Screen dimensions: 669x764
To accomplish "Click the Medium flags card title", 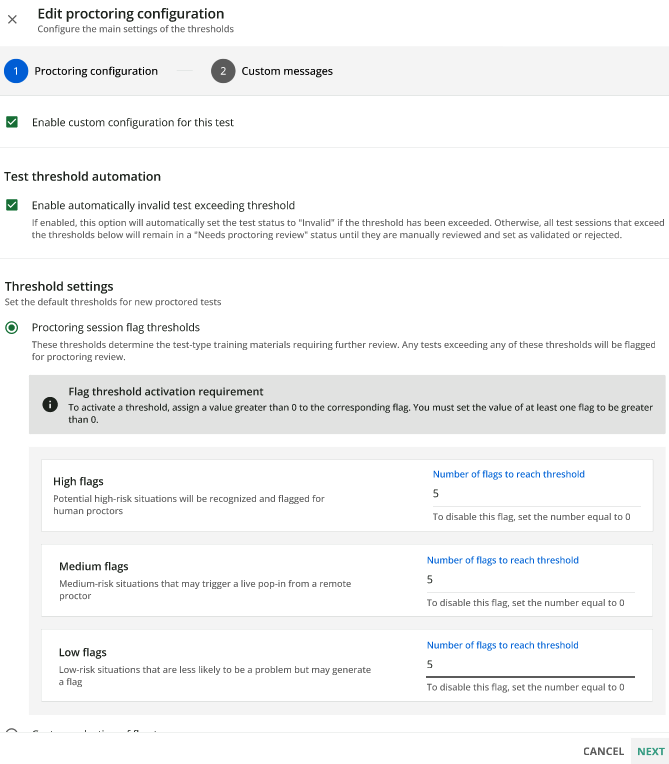I will point(94,566).
